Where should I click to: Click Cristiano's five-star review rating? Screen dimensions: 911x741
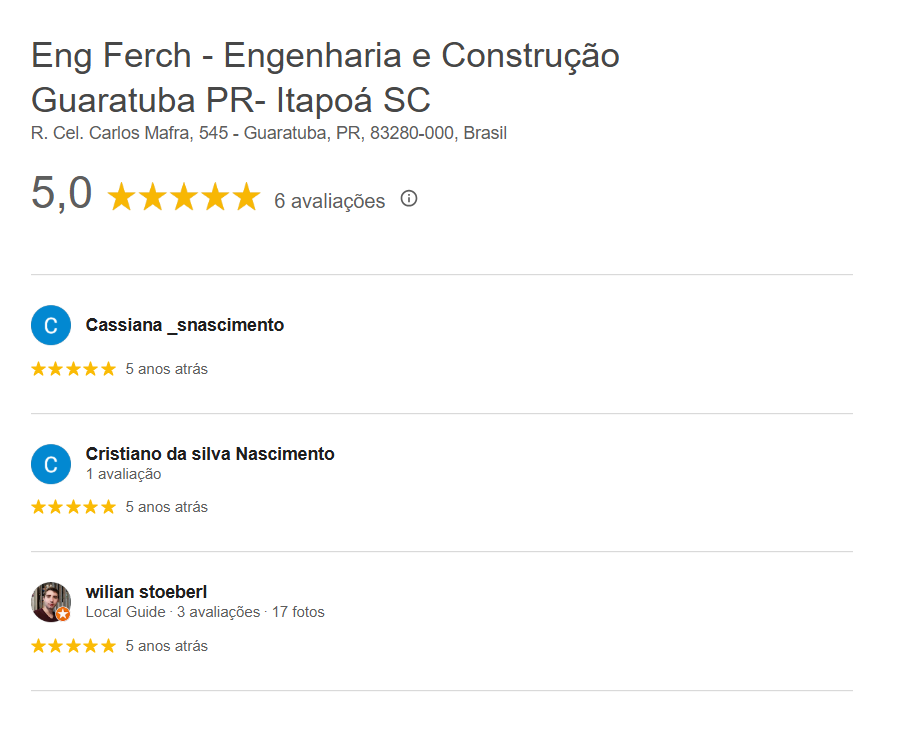(73, 507)
